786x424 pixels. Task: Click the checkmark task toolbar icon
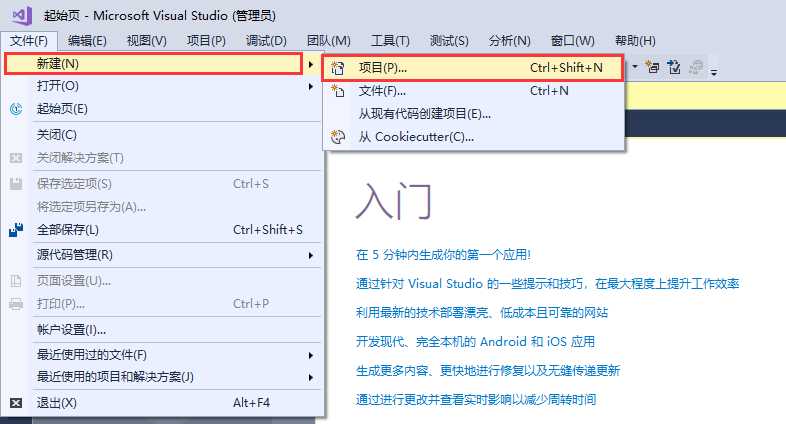tap(674, 67)
